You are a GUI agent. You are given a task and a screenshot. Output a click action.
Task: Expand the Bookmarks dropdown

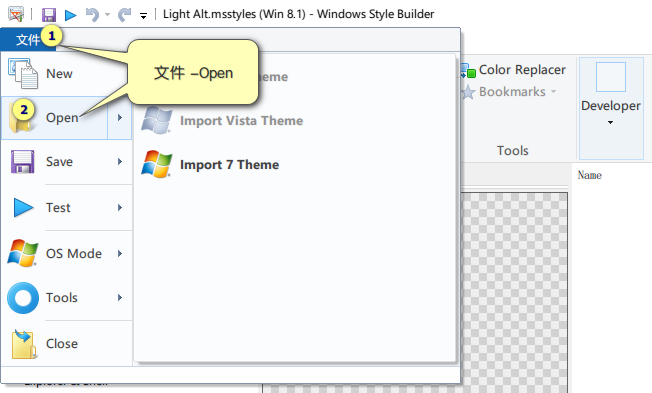553,91
